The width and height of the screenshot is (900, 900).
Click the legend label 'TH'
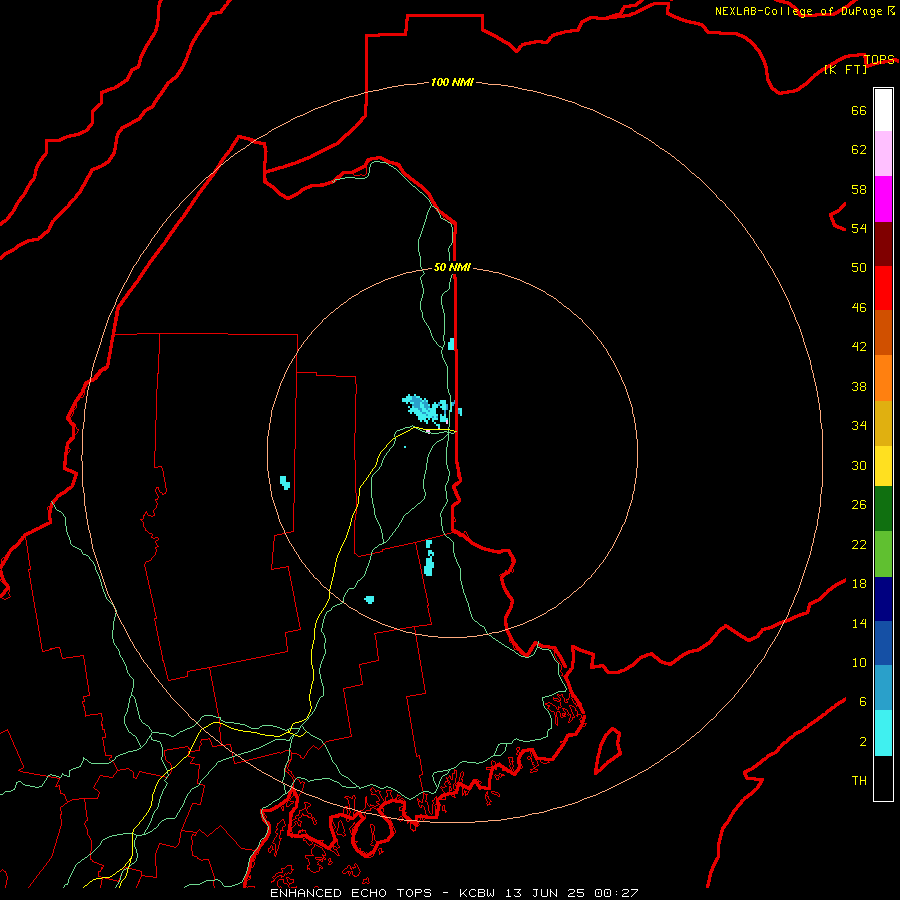[859, 780]
